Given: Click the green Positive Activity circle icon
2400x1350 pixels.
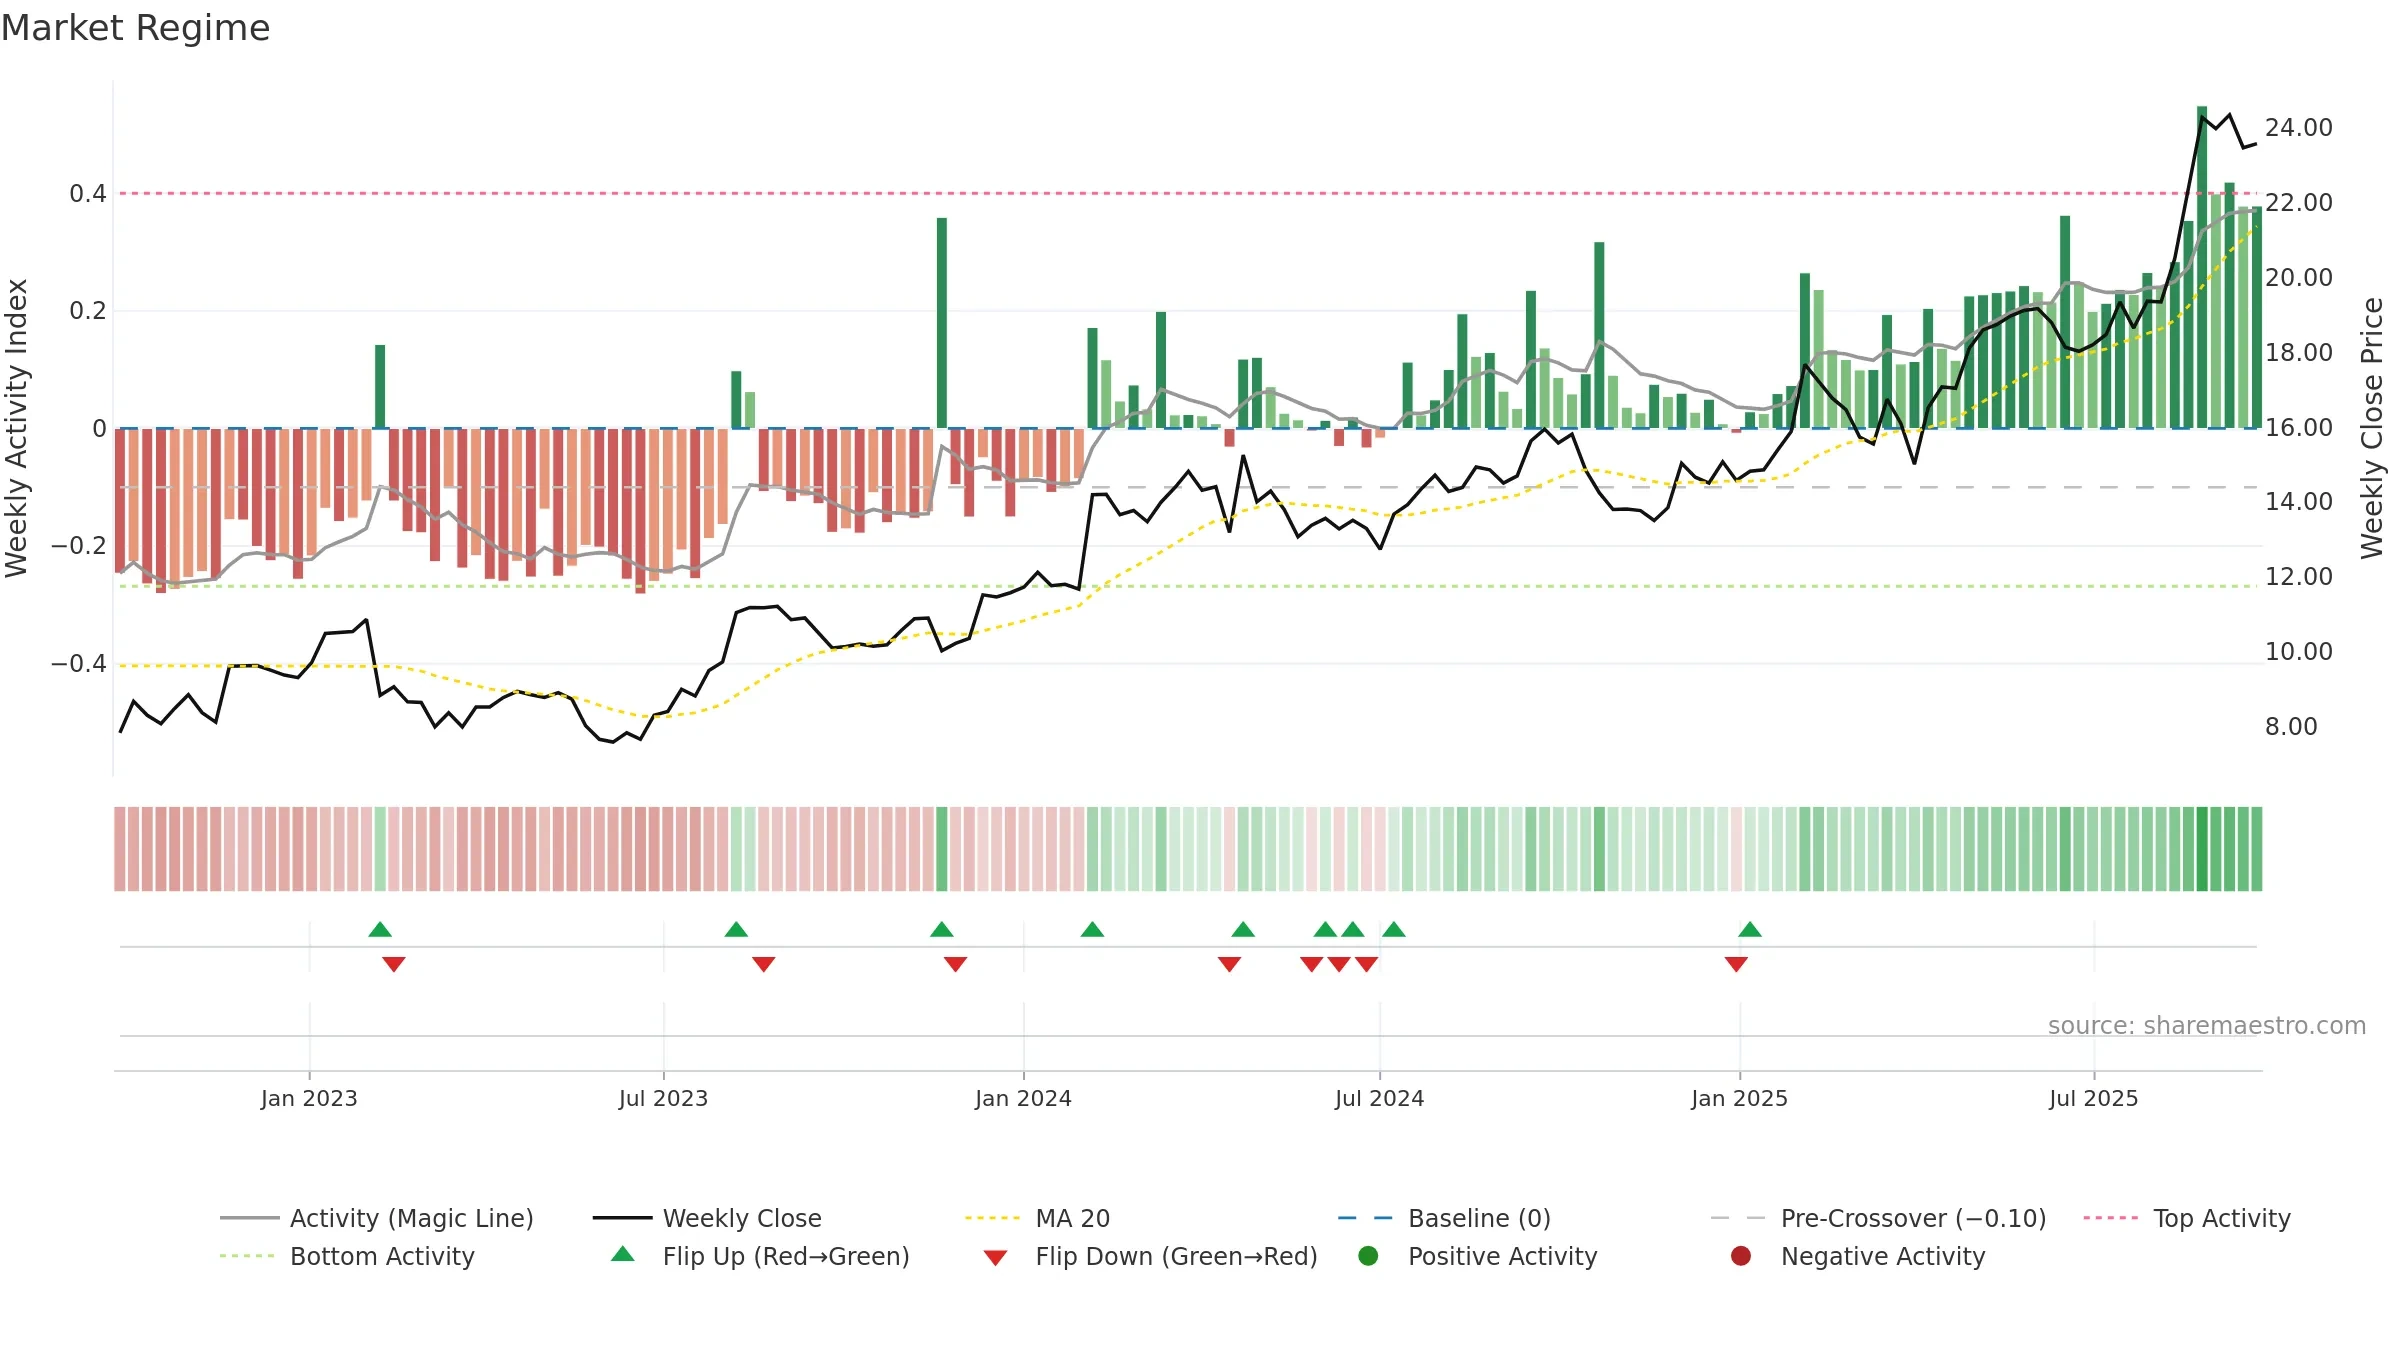Looking at the screenshot, I should [x=1368, y=1256].
